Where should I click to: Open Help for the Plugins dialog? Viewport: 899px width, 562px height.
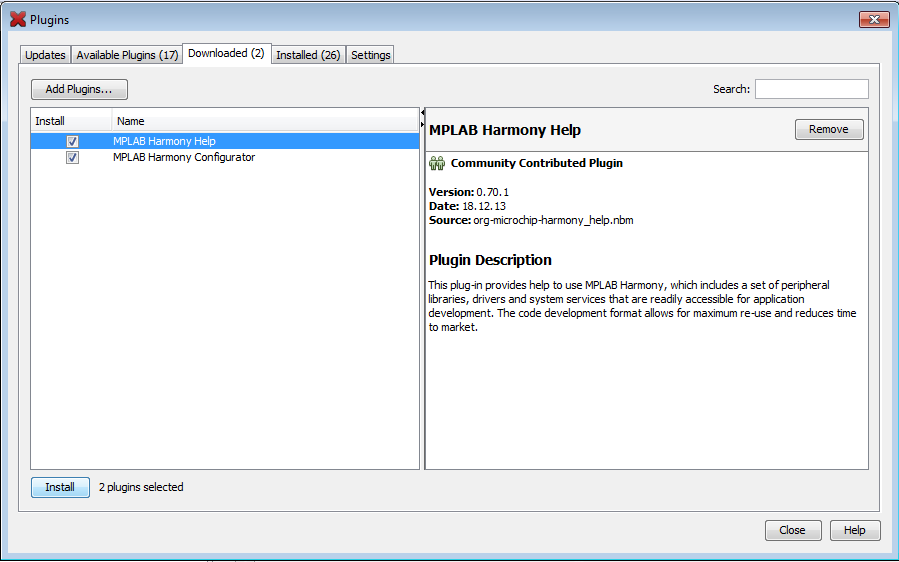pyautogui.click(x=855, y=530)
